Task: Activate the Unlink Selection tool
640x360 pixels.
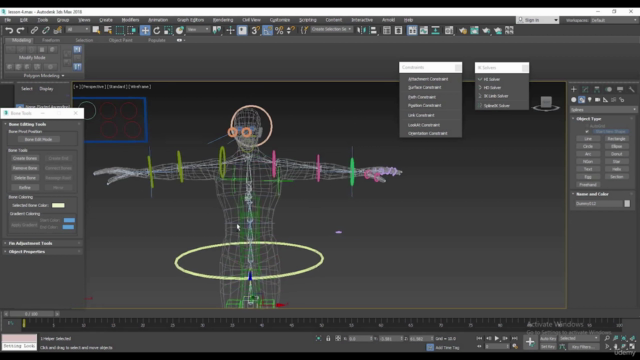Action: tap(46, 30)
